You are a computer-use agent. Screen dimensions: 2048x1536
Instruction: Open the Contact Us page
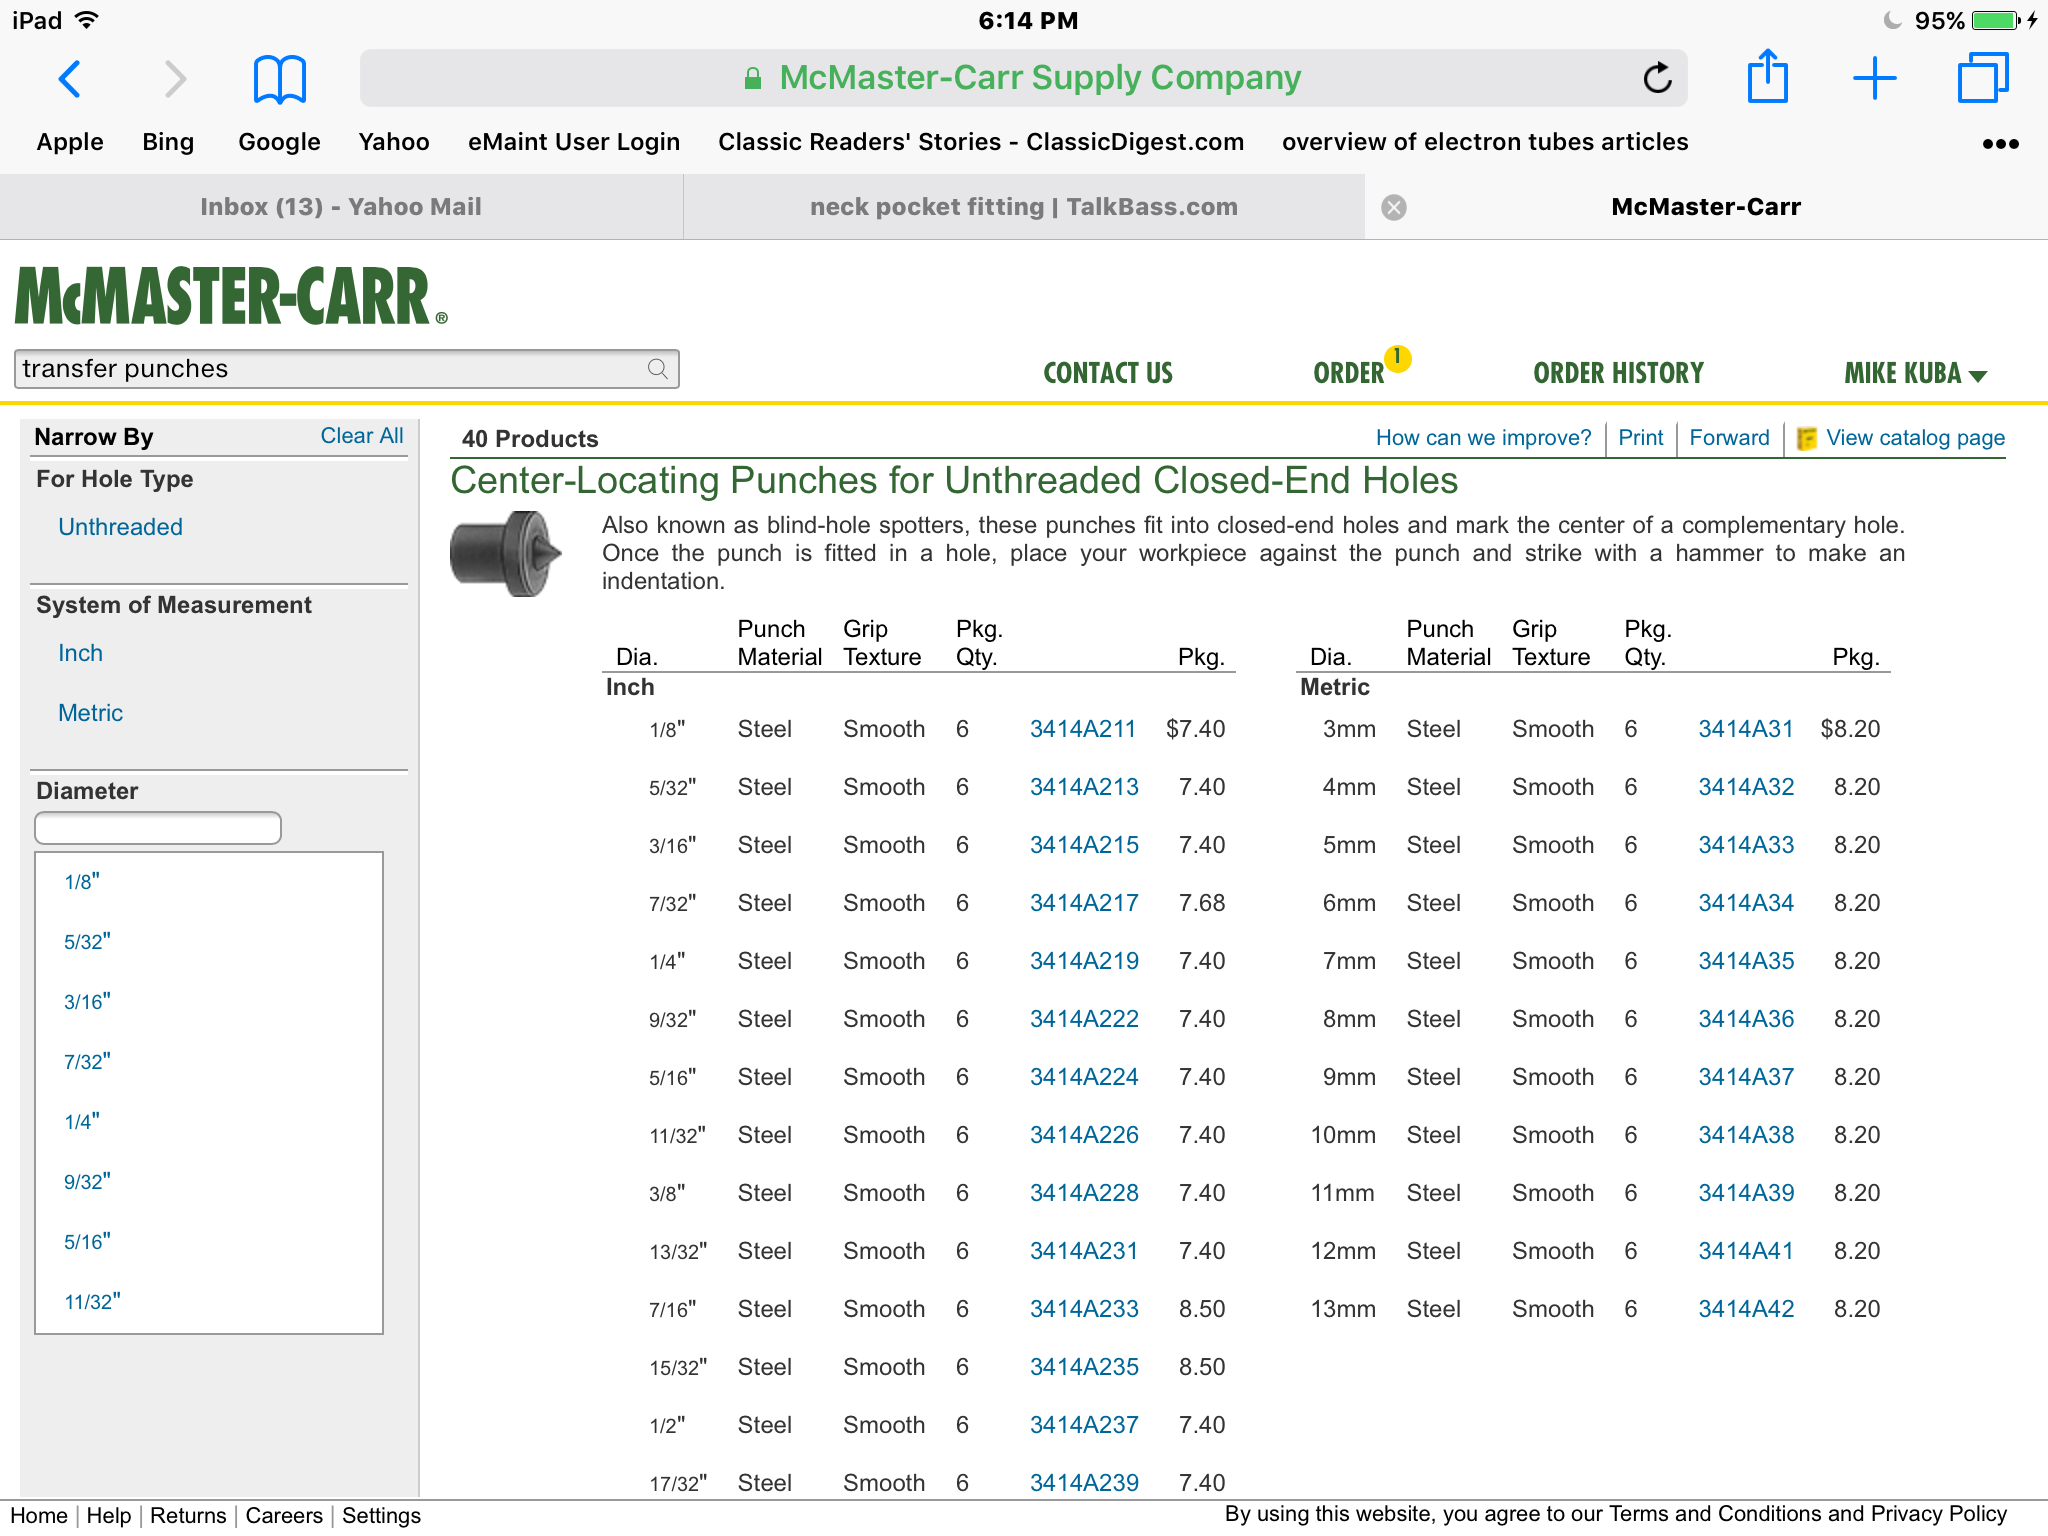(x=1108, y=374)
